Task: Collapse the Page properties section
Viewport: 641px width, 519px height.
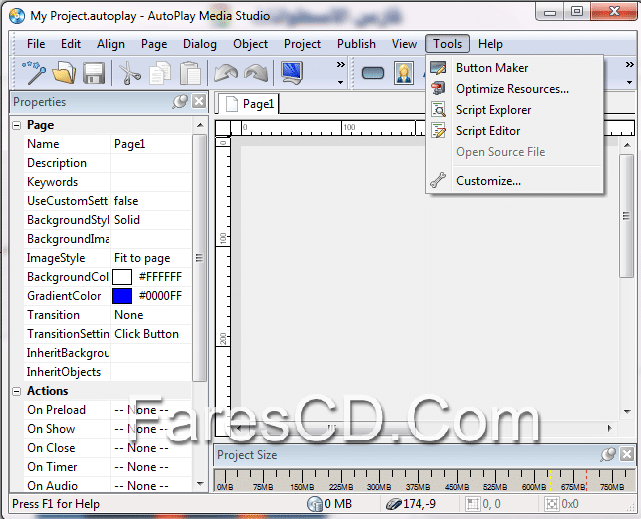Action: point(17,125)
